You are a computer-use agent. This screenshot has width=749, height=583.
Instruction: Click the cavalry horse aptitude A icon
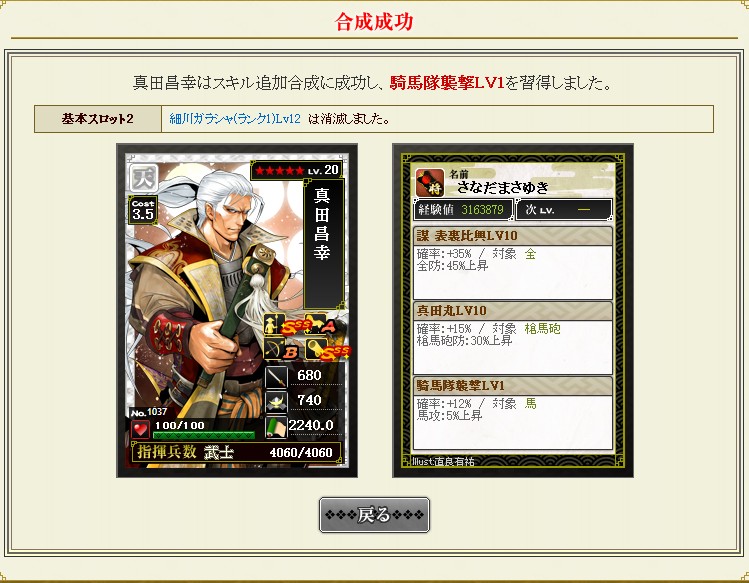click(x=321, y=325)
